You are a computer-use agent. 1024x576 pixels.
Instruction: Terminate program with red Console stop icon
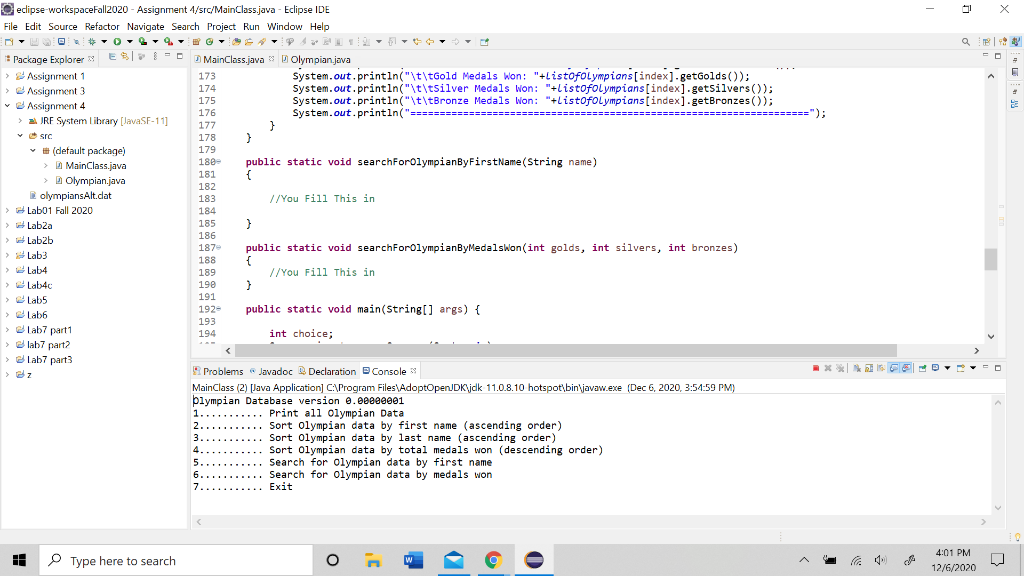(816, 368)
